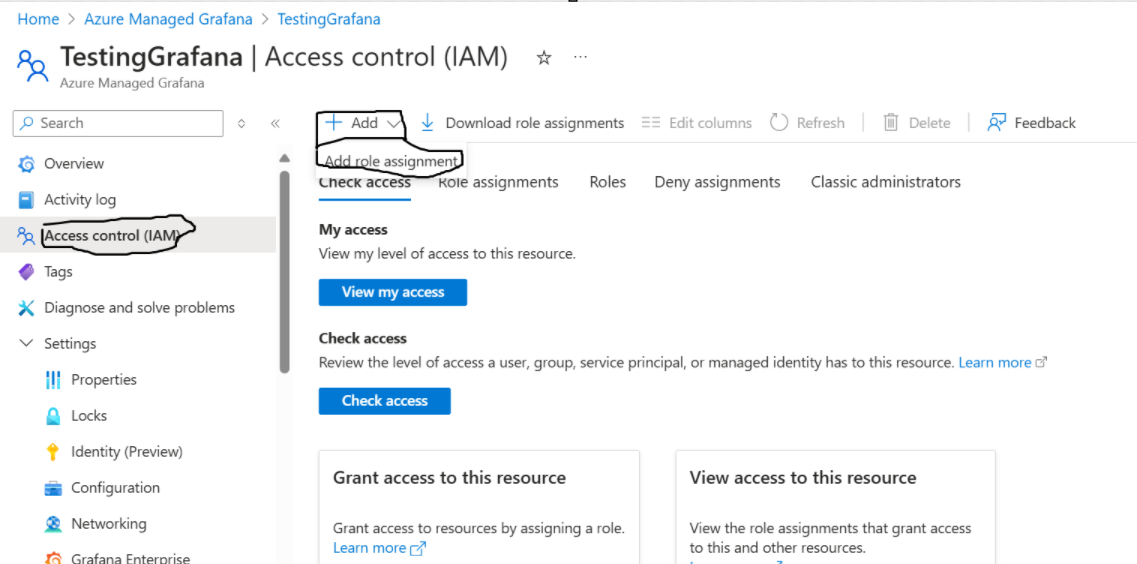Click the Refresh circular arrow icon
Screen dimensions: 1137x564
click(779, 123)
